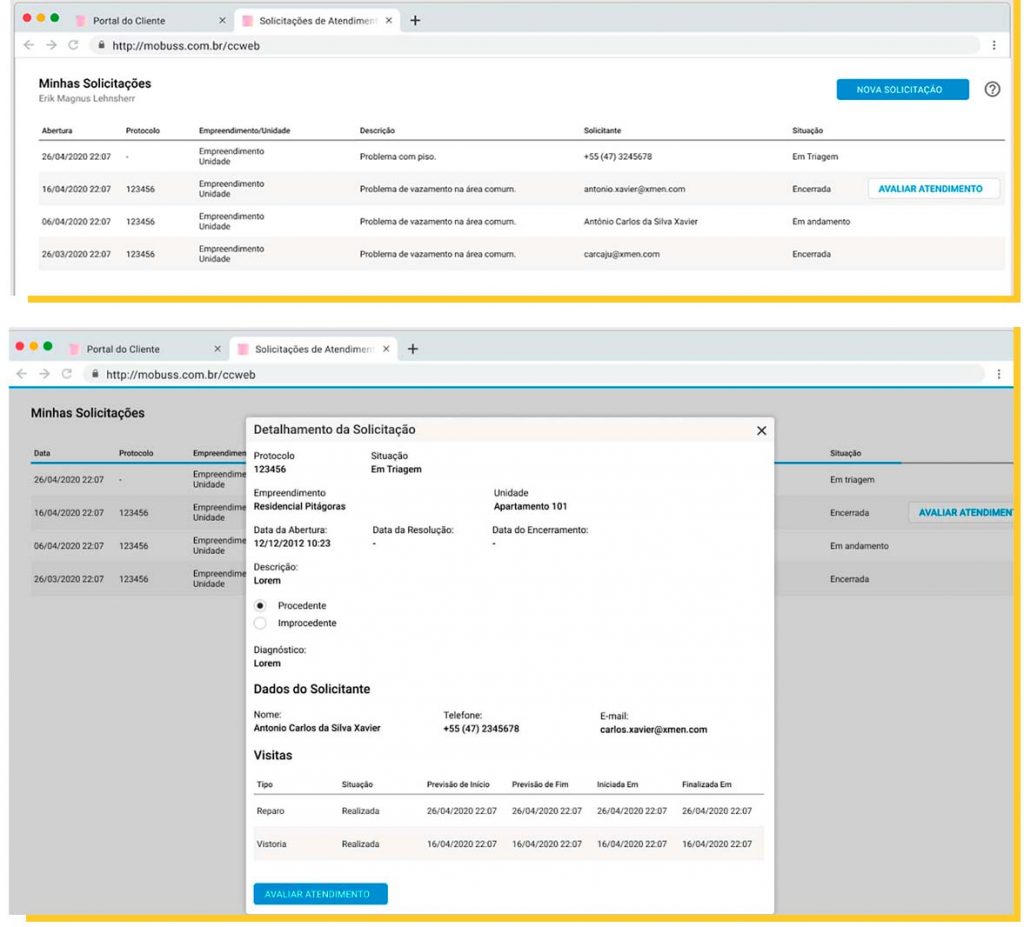Click the Finalizada Em column header
This screenshot has width=1024, height=927.
[x=707, y=785]
